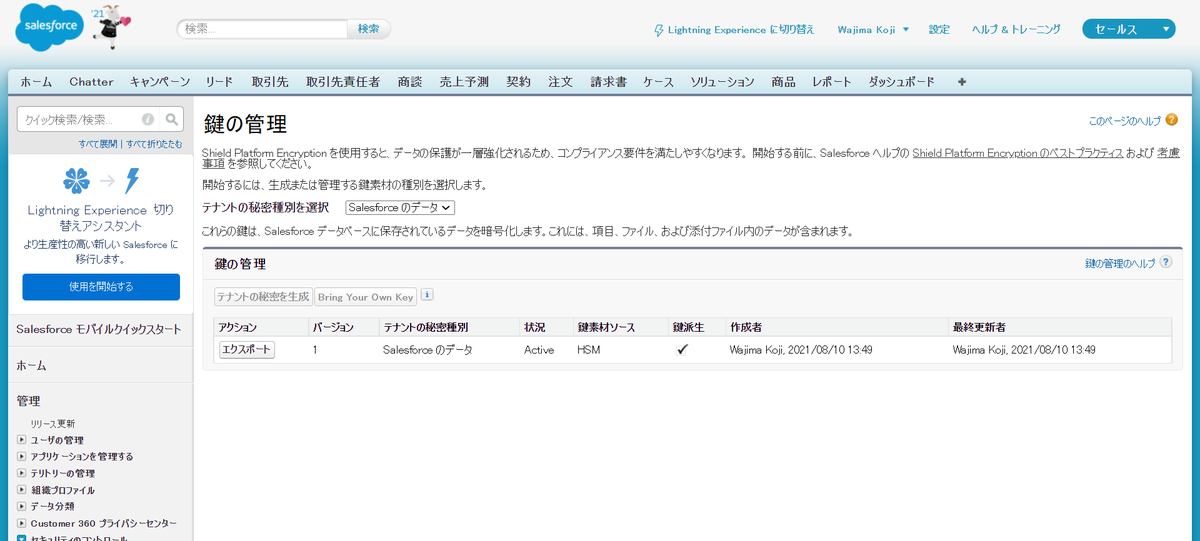
Task: Expand the 組織プロファイル tree node
Action: click(21, 490)
